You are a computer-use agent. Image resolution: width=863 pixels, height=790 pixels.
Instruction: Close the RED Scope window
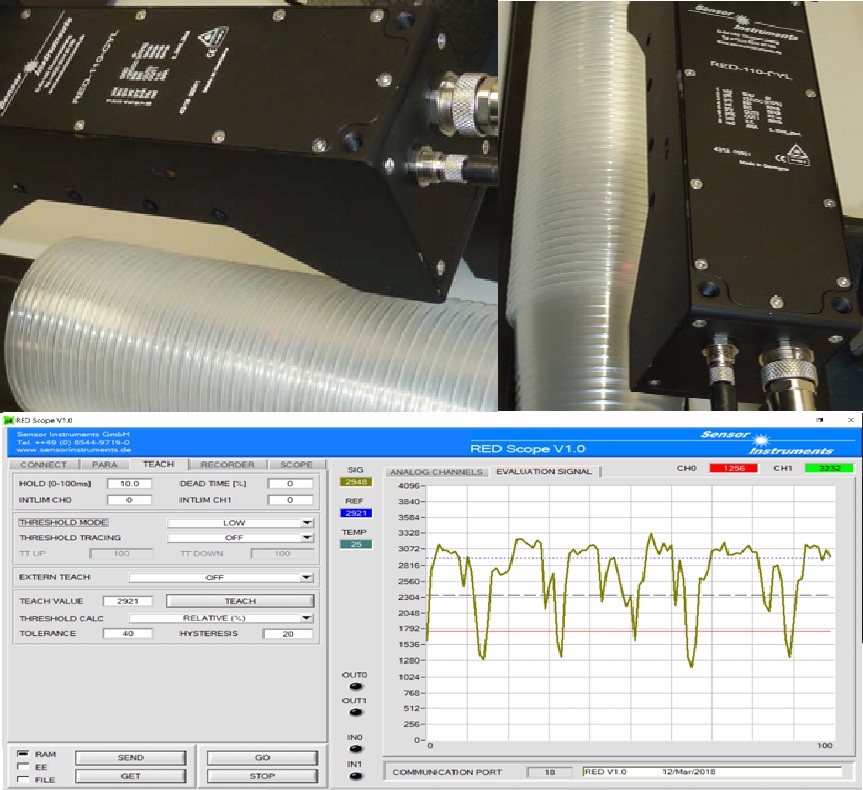(851, 420)
